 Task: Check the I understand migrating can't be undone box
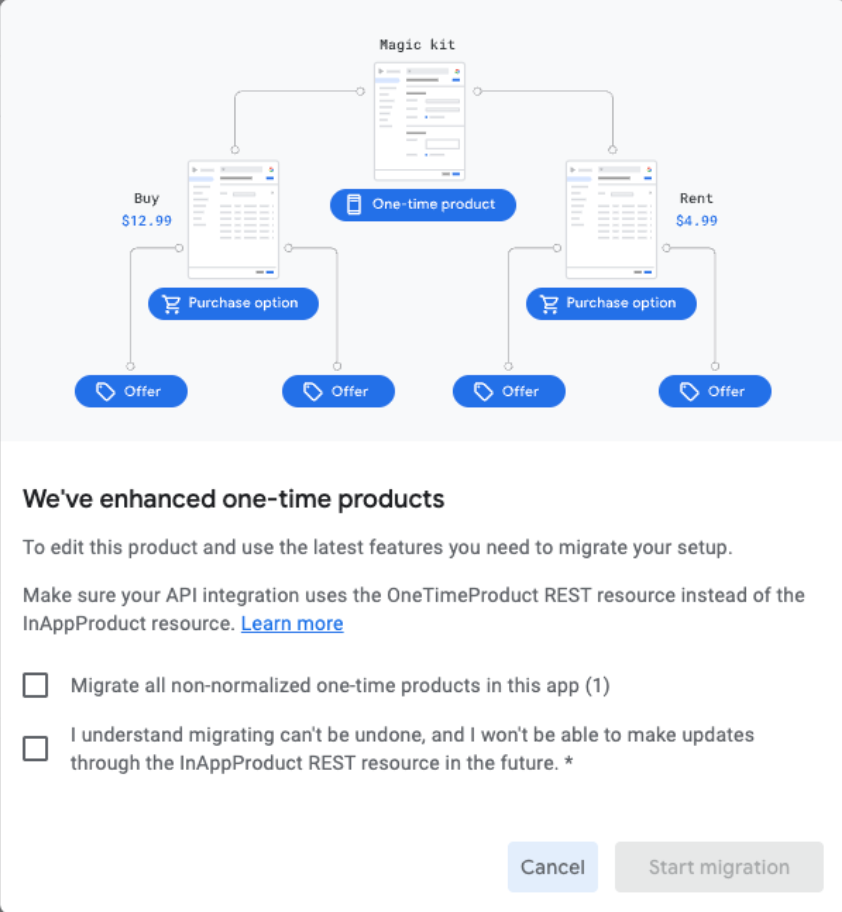(35, 749)
